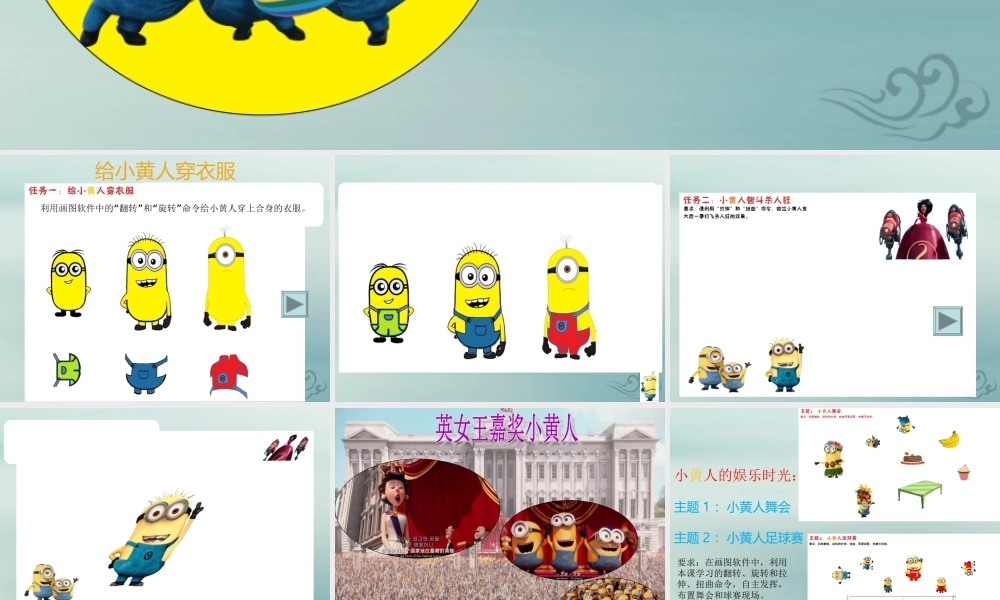
Task: Select the 给小黄人穿衣服 orange title
Action: [x=165, y=170]
